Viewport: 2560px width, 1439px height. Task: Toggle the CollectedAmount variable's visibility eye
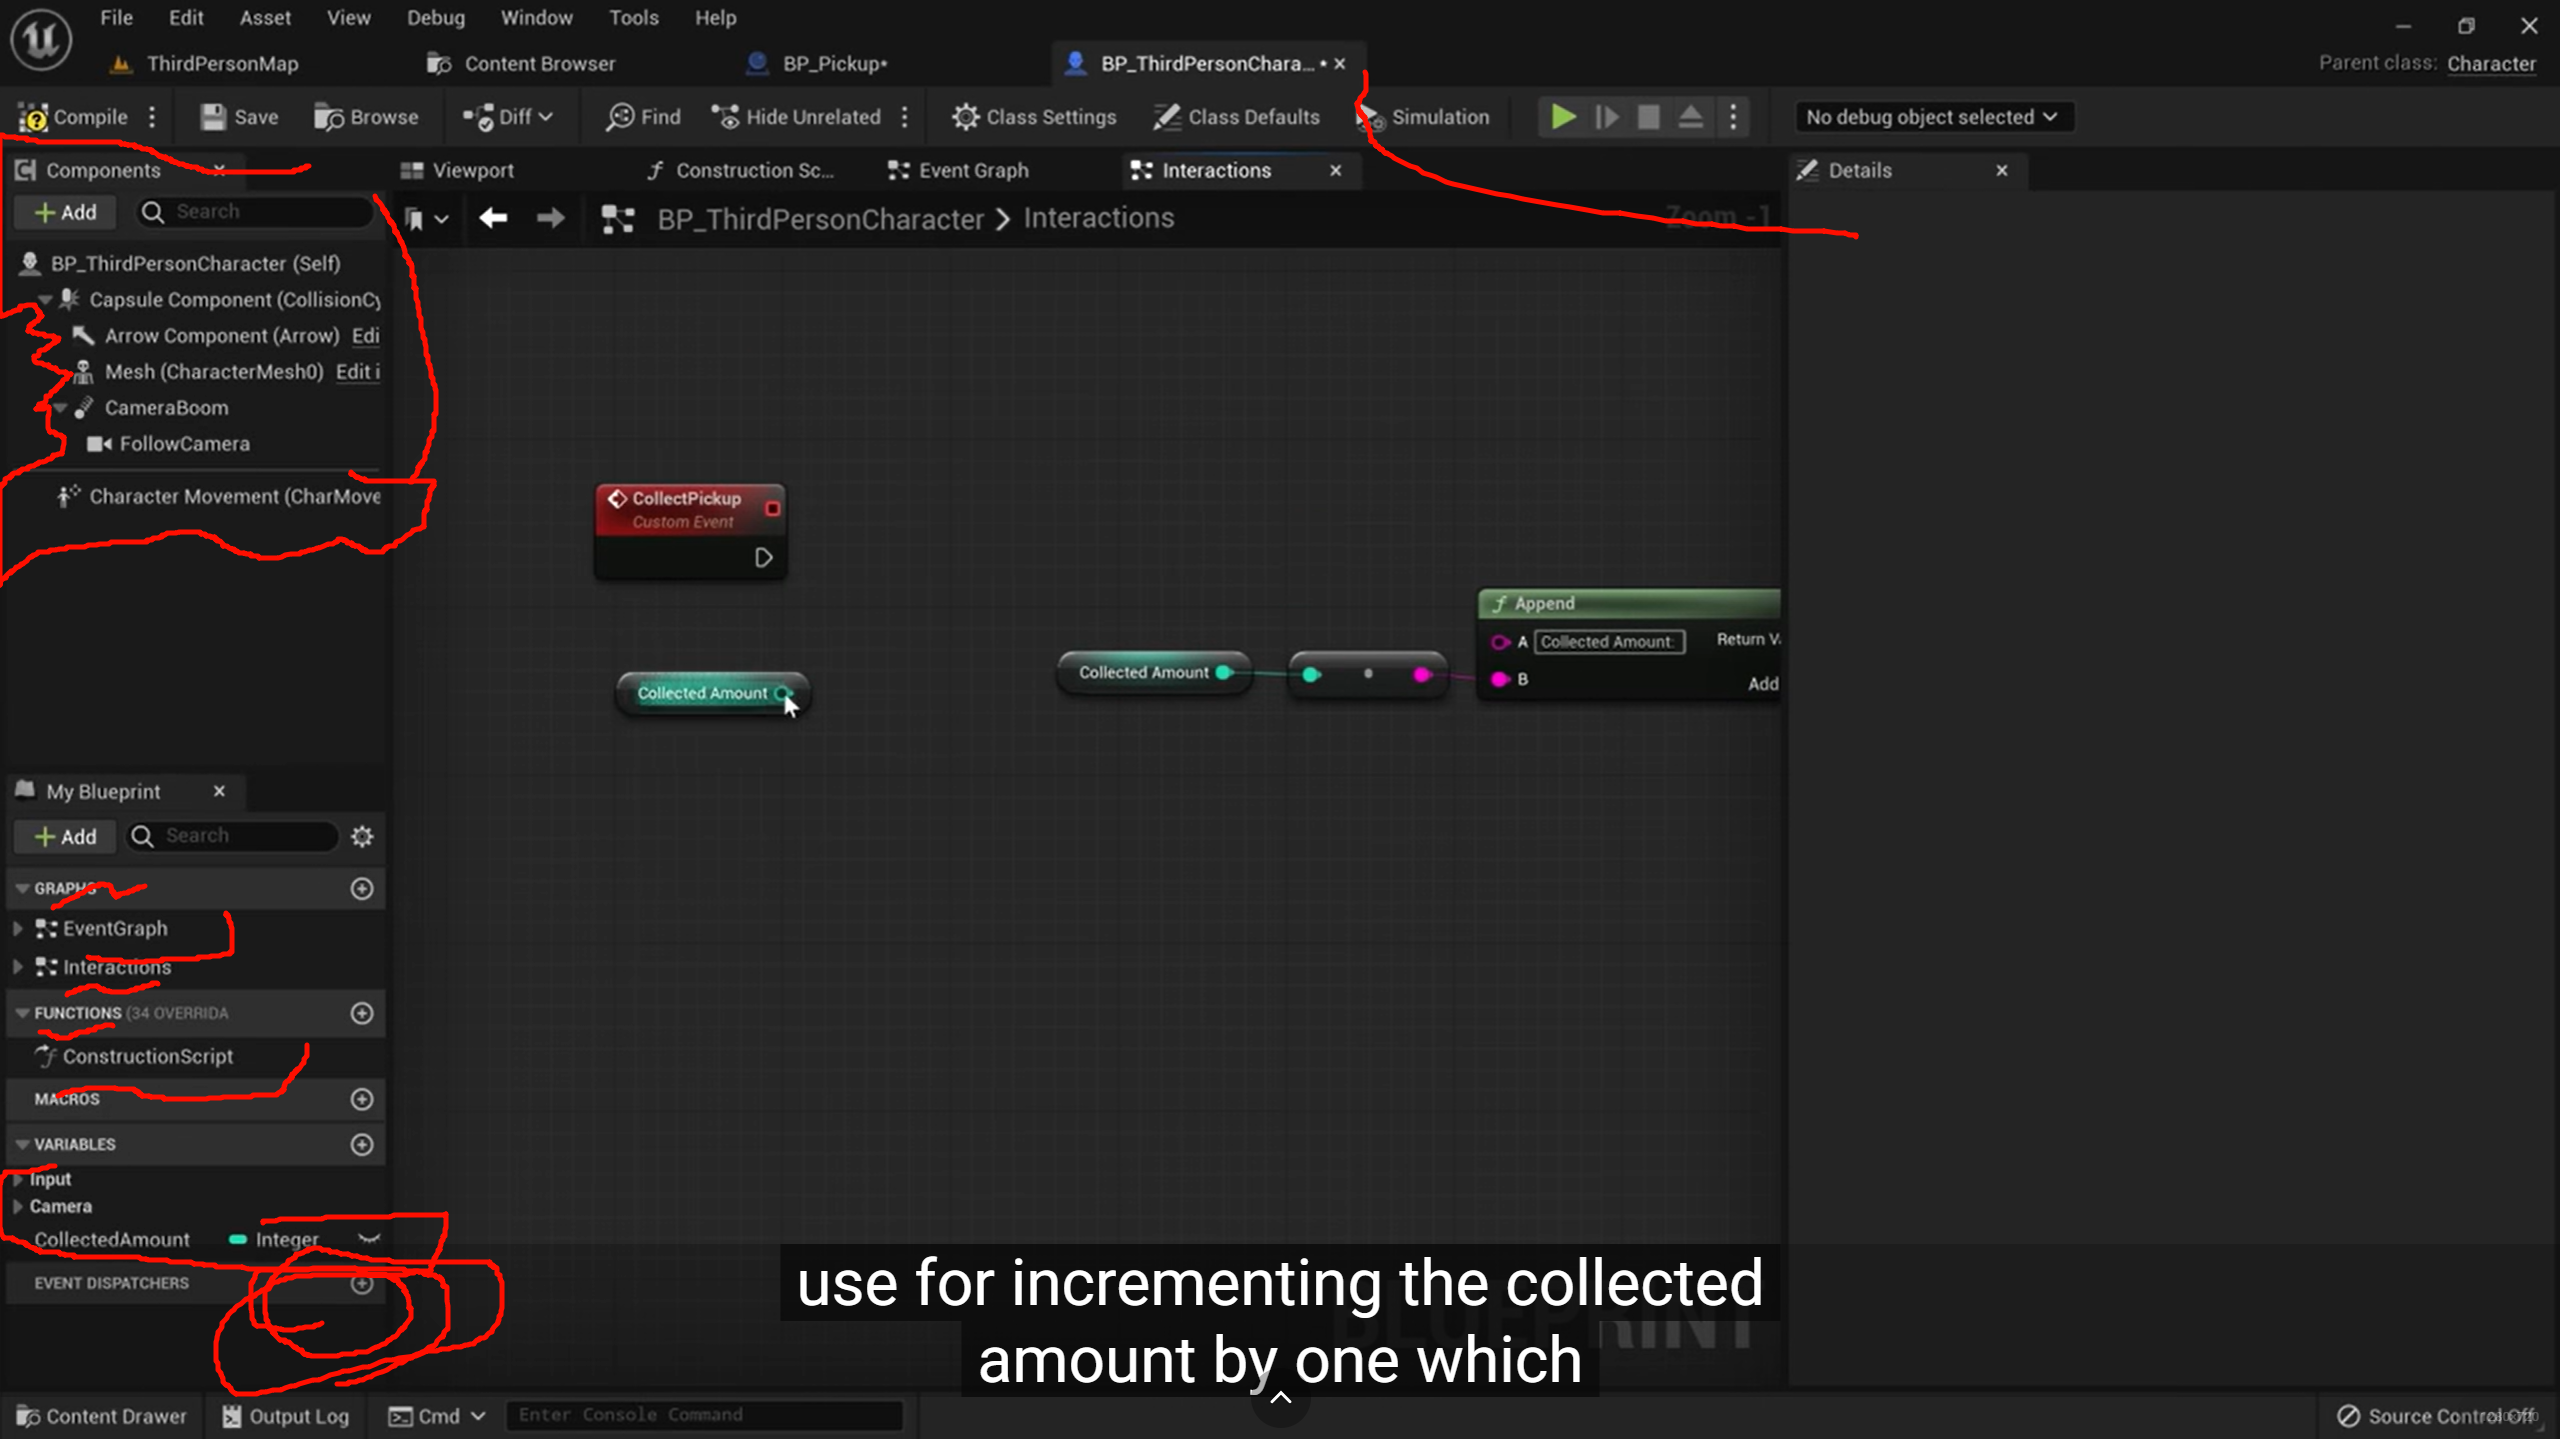[369, 1239]
